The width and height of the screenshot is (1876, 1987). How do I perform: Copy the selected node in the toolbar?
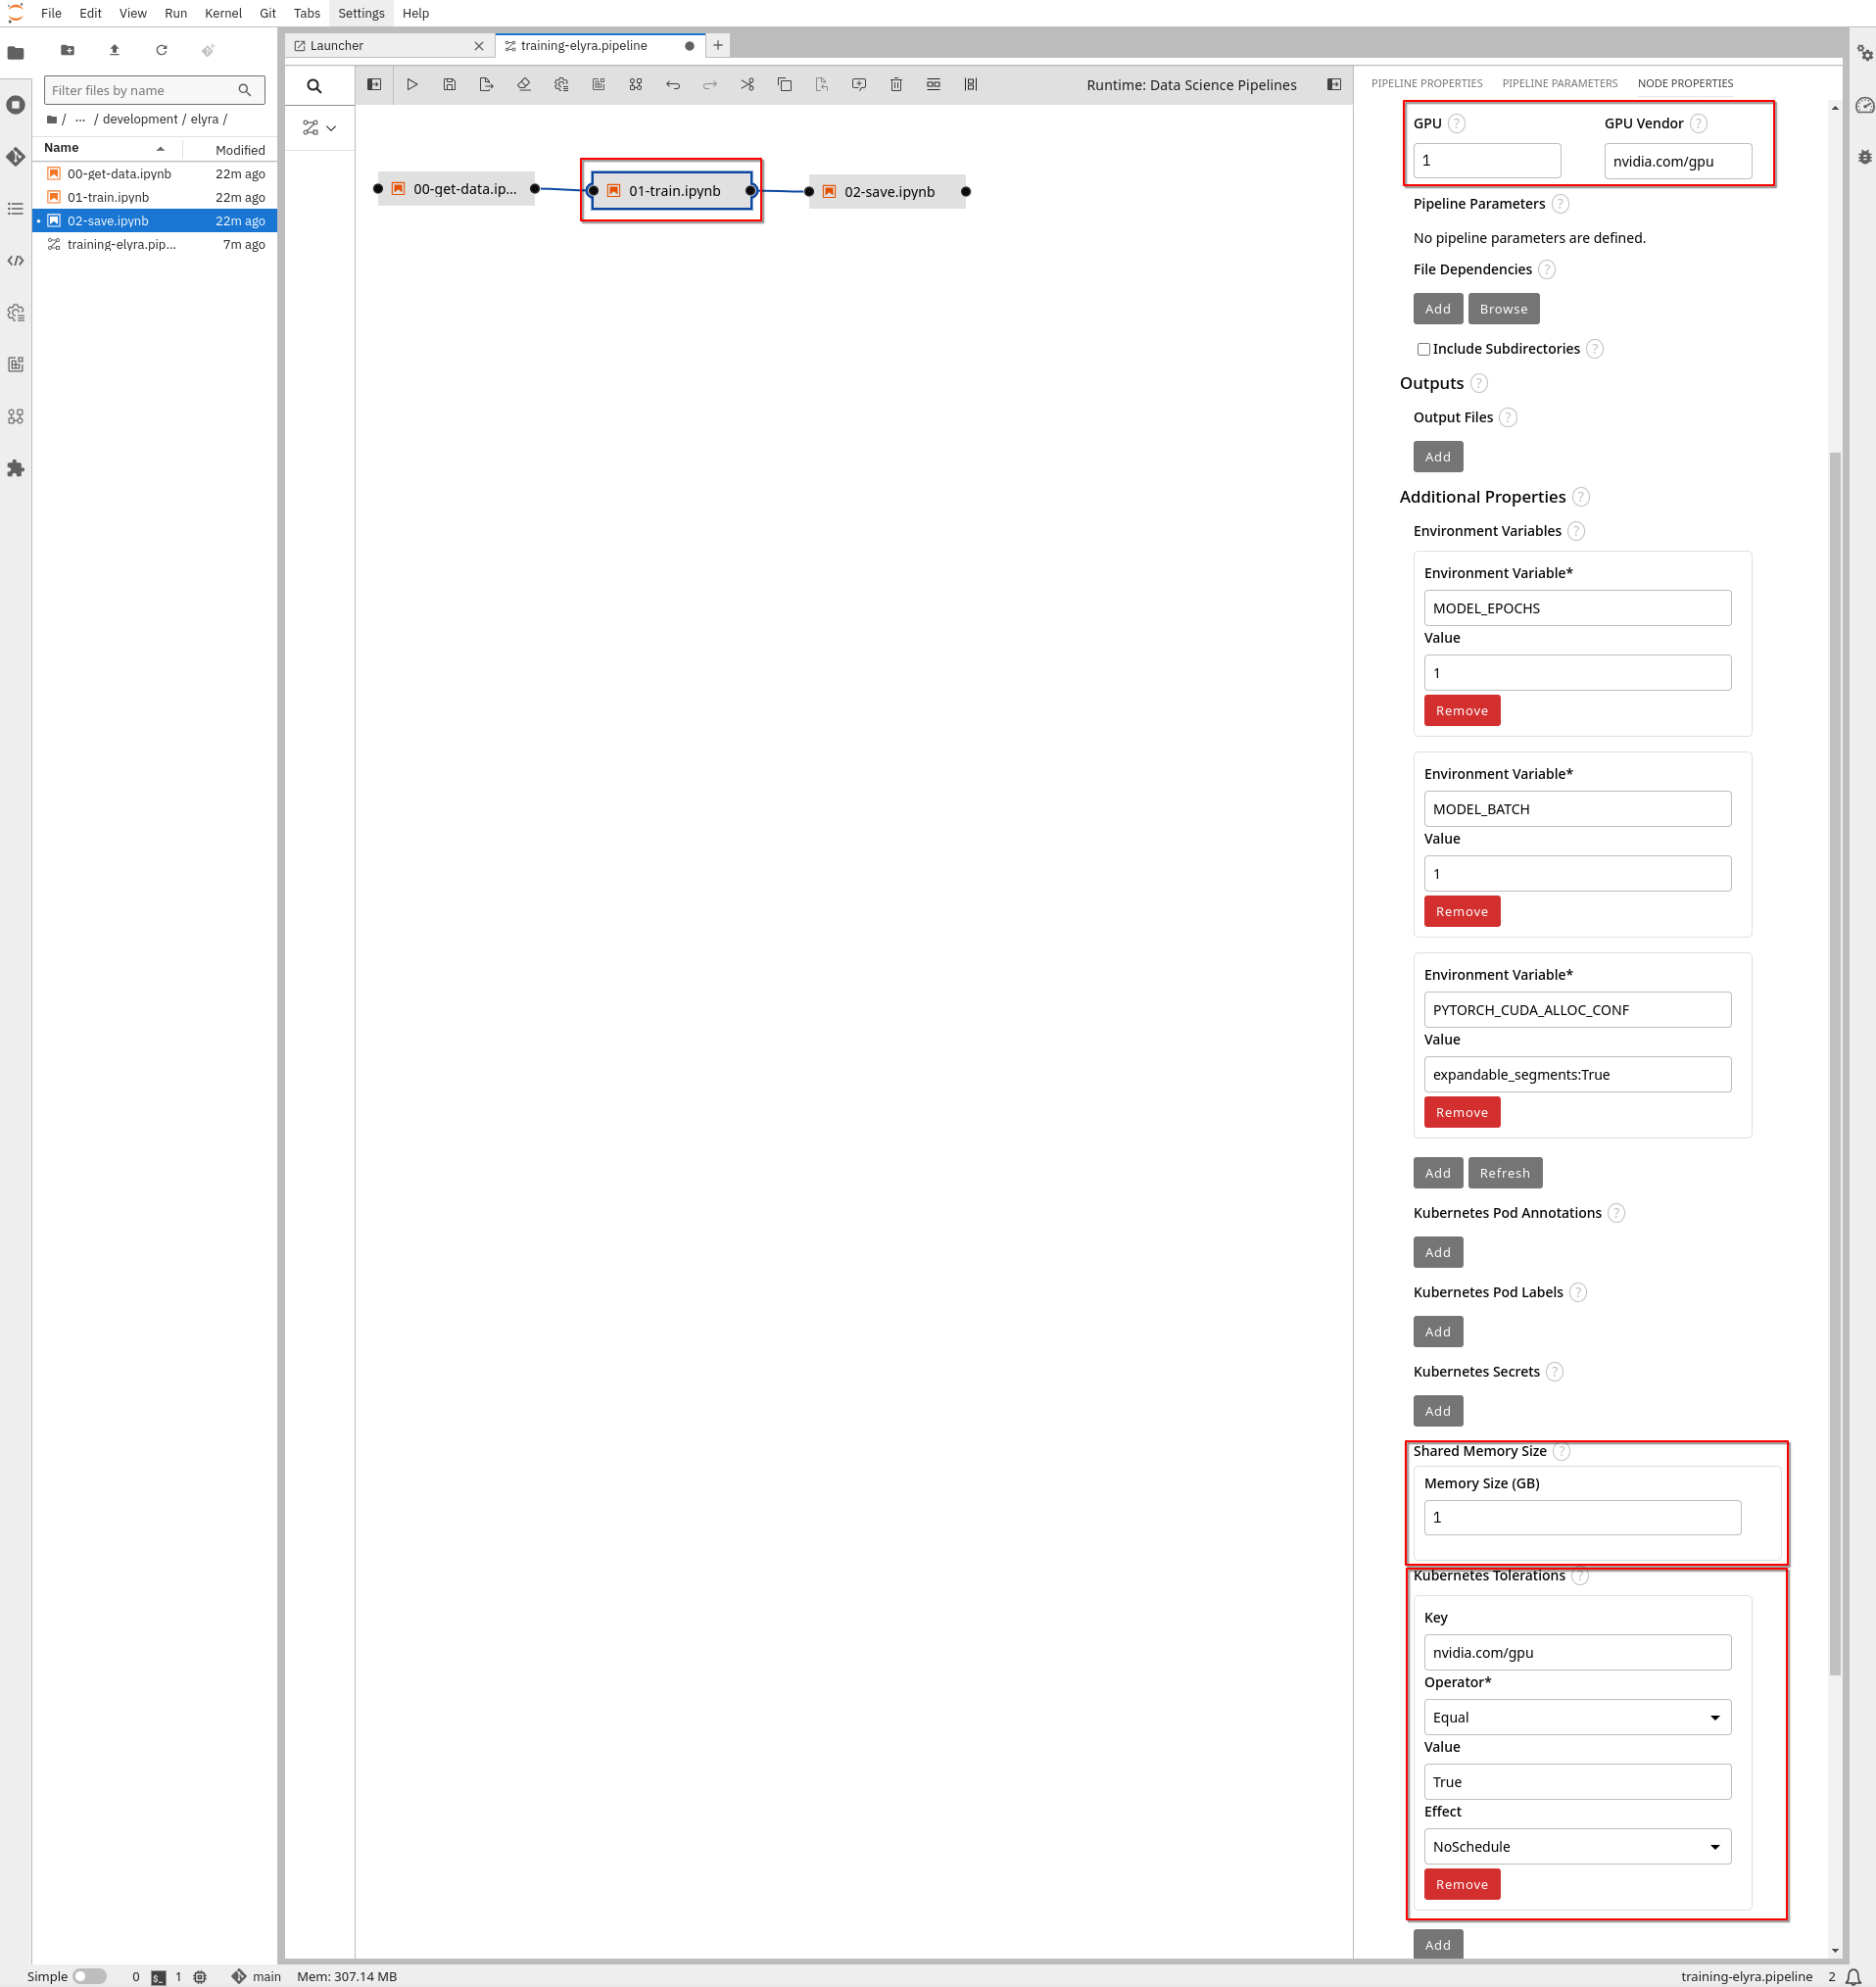click(x=785, y=85)
